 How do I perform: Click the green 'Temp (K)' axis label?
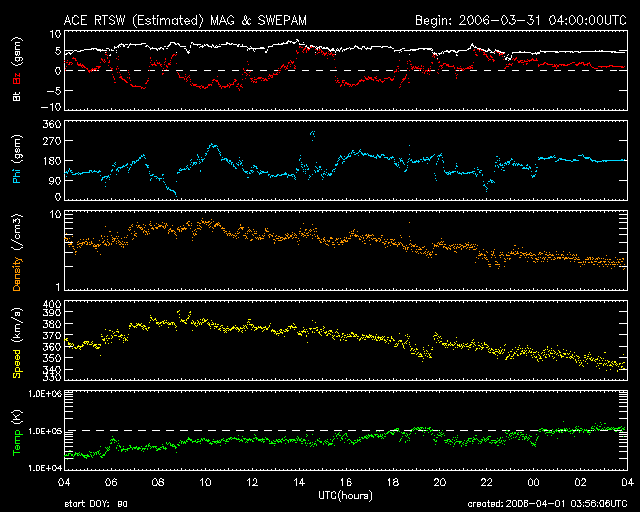[x=17, y=432]
